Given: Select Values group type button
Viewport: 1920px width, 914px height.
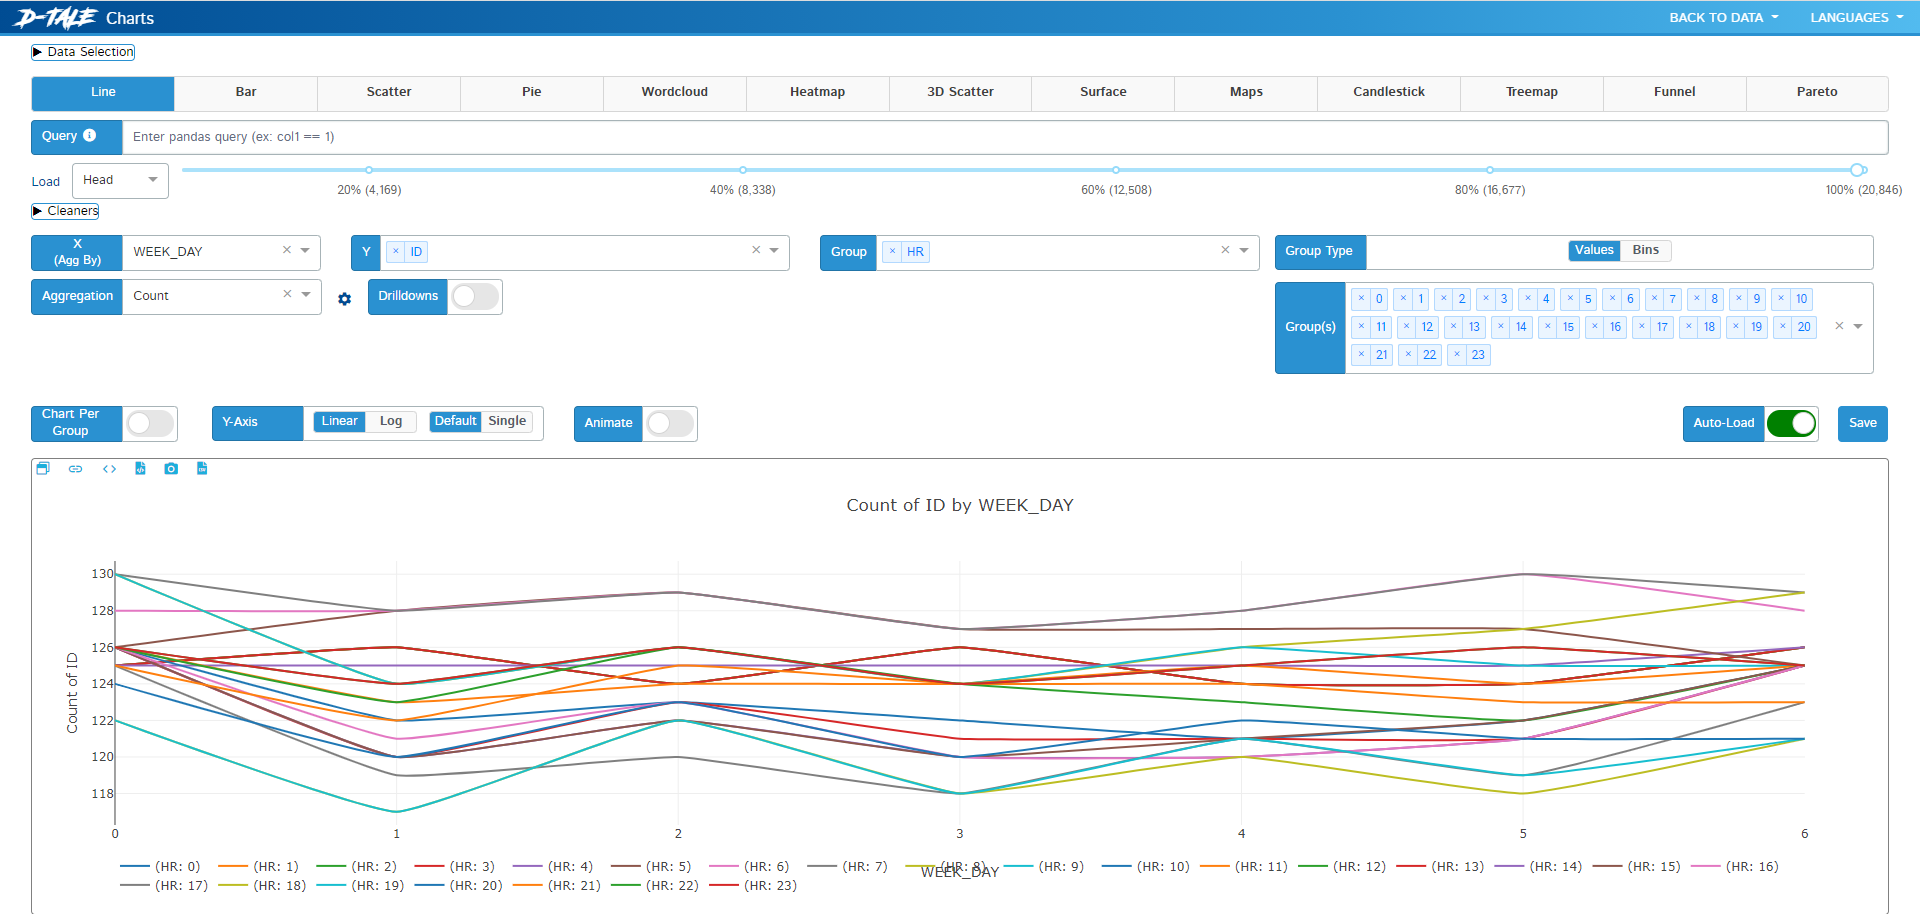Looking at the screenshot, I should (x=1594, y=250).
